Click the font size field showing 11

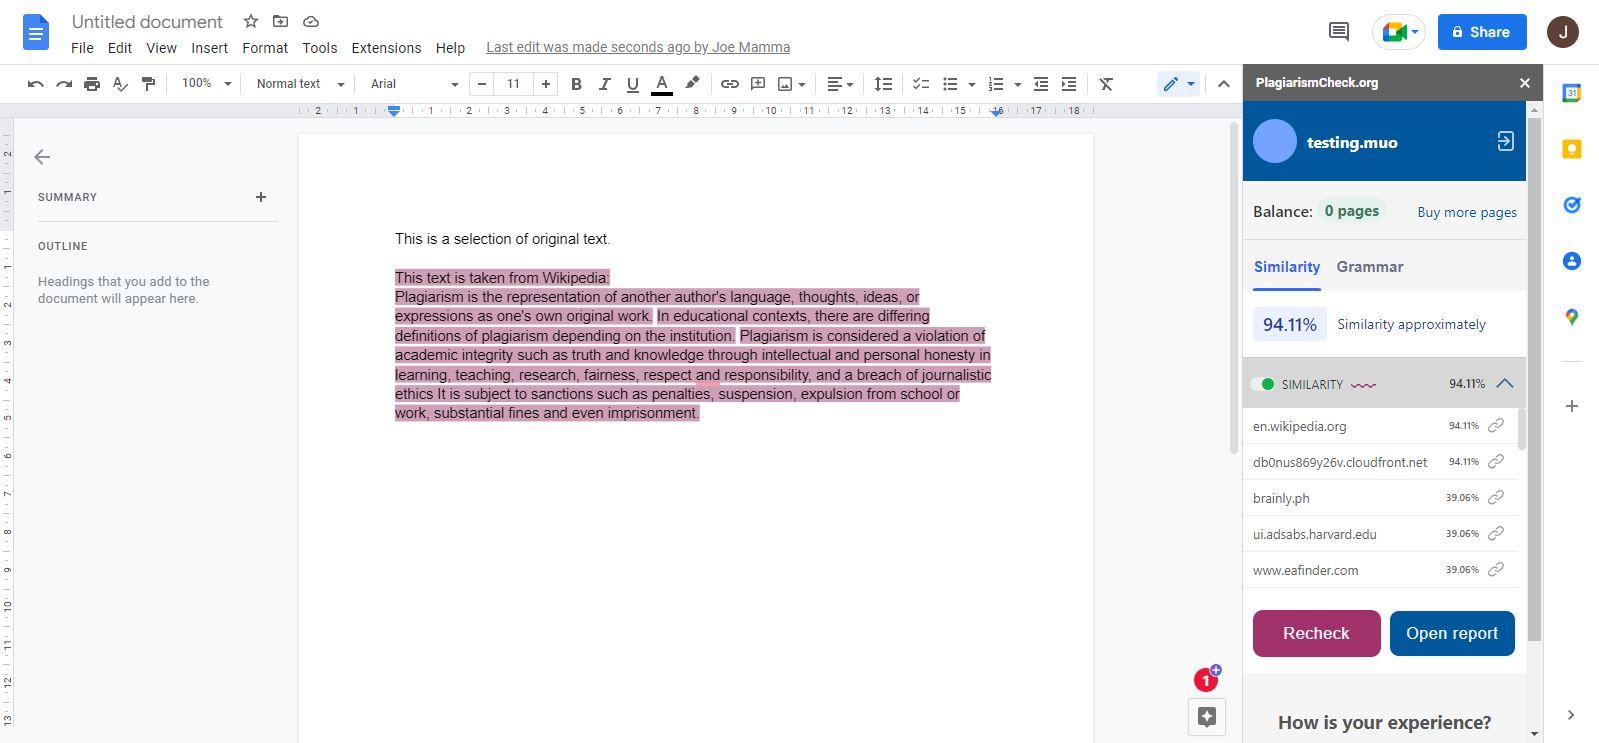(x=513, y=84)
